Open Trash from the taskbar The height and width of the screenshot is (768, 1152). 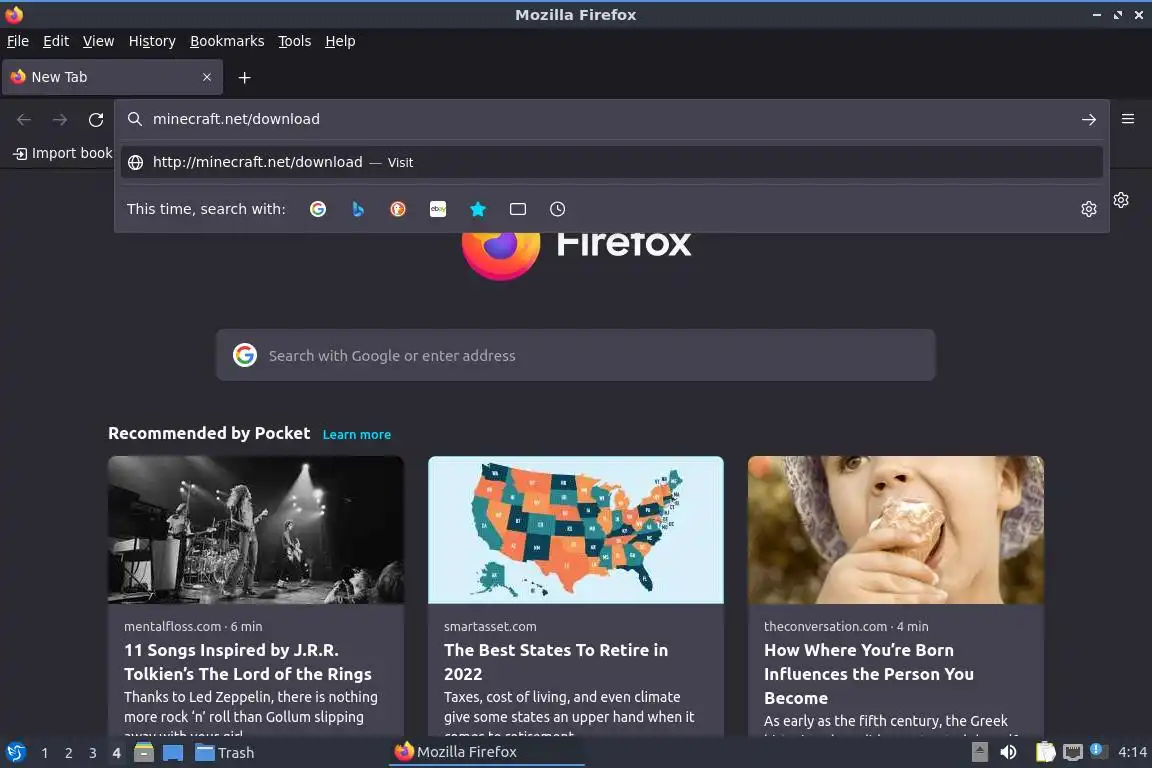click(x=225, y=753)
